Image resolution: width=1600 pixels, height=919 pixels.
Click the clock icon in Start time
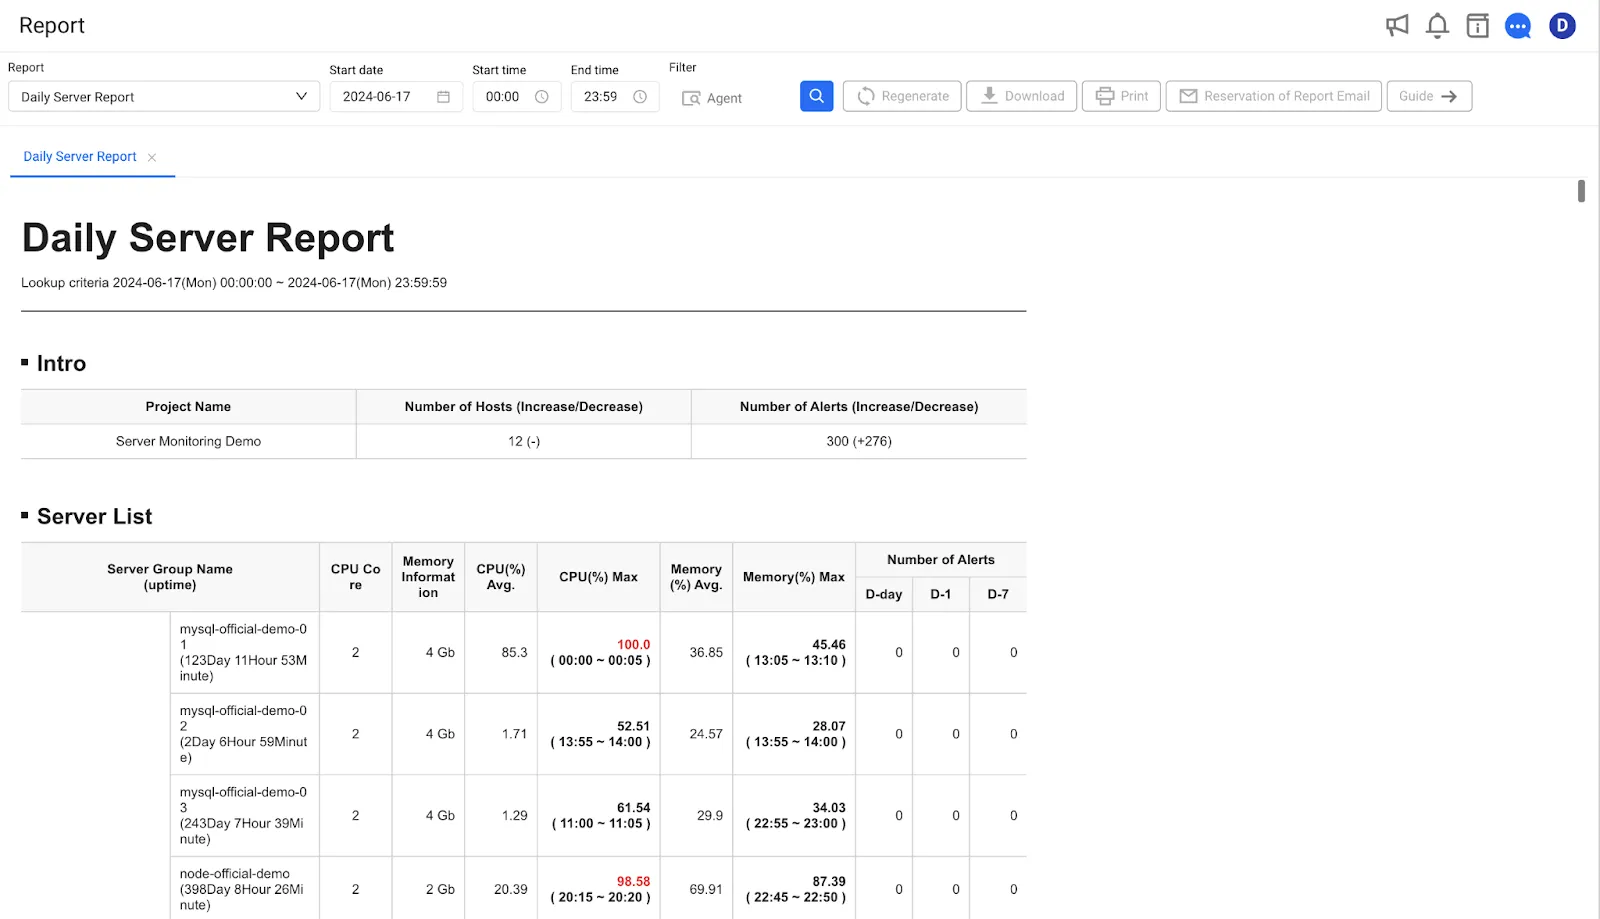[541, 97]
